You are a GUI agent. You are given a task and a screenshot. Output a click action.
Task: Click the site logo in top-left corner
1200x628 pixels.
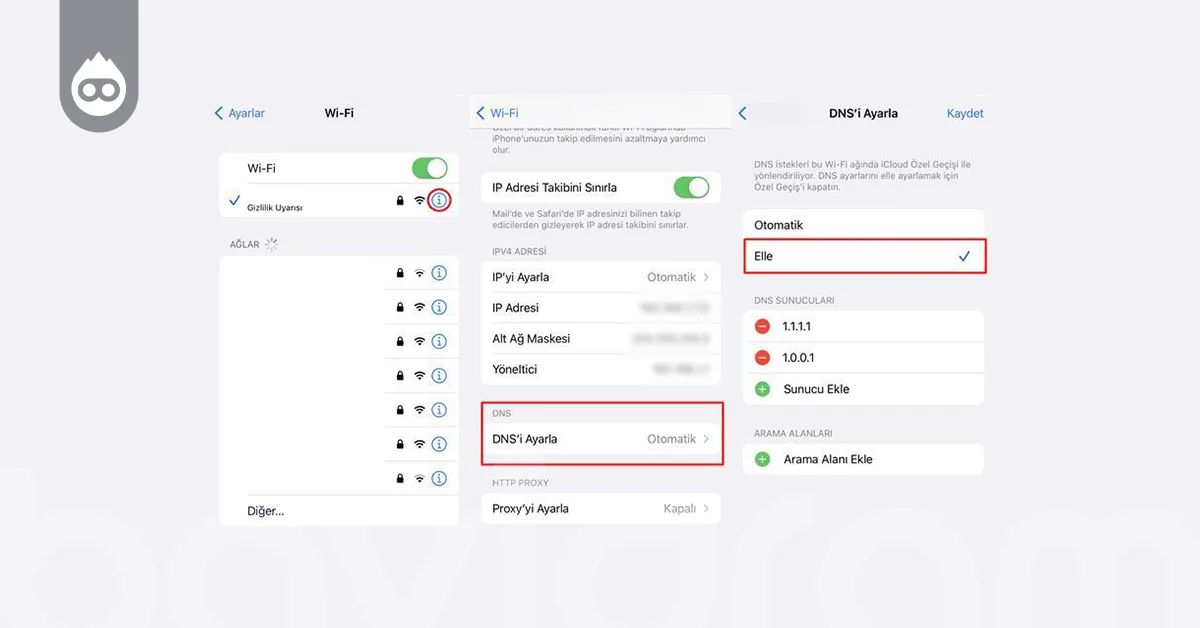point(98,90)
